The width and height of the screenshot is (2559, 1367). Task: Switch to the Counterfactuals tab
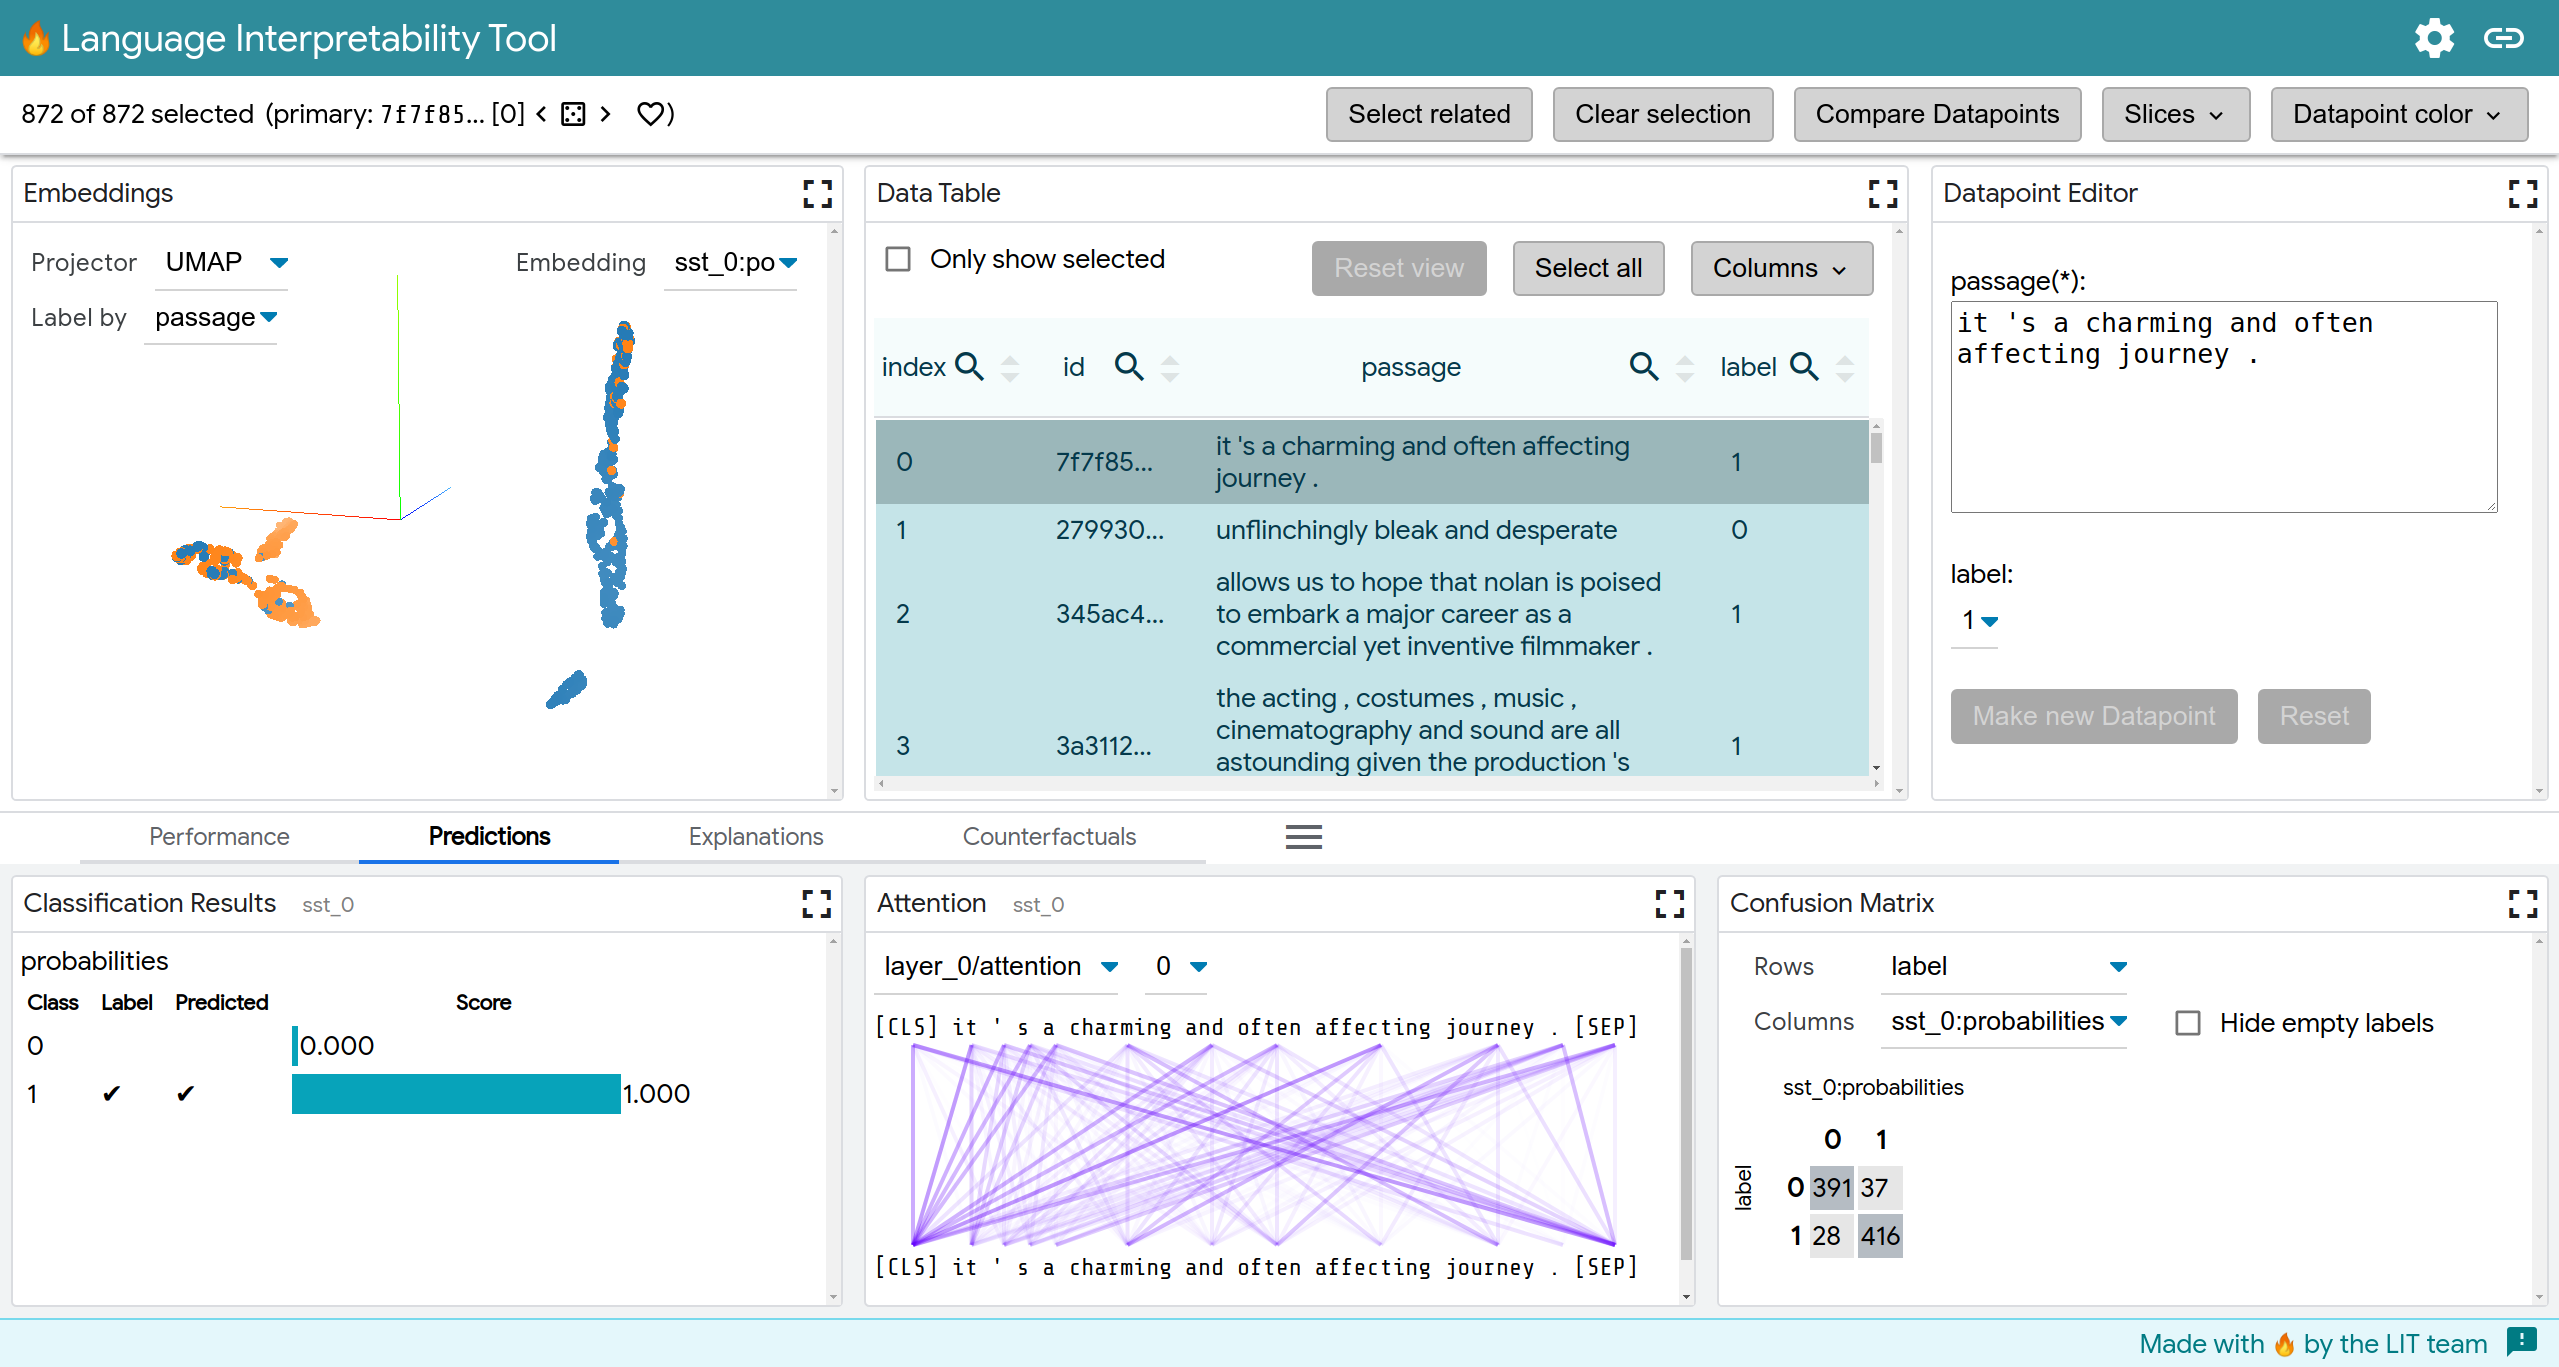[x=1048, y=836]
